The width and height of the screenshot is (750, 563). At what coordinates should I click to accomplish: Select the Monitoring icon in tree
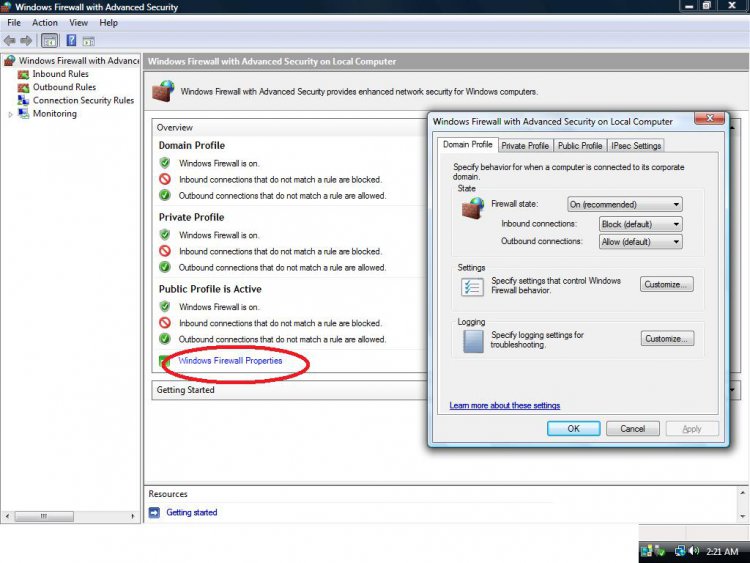pyautogui.click(x=23, y=114)
